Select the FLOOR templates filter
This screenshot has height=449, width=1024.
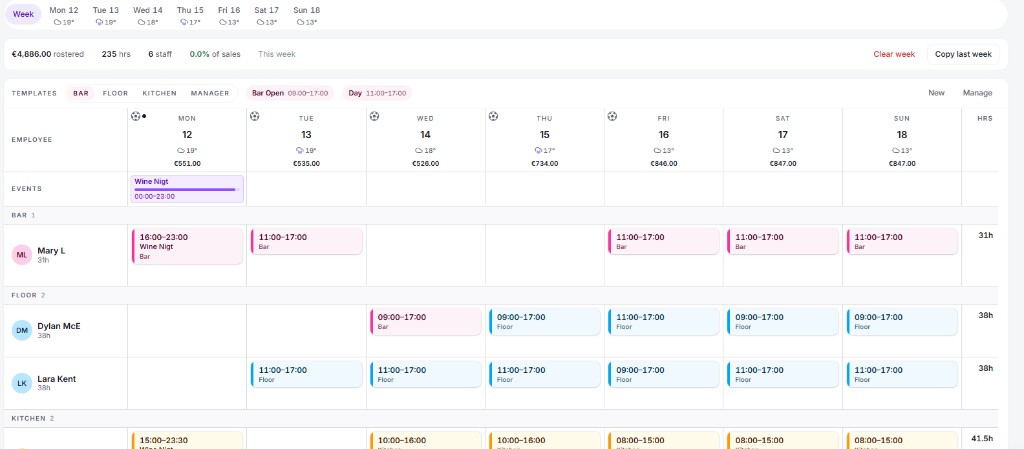coord(116,93)
